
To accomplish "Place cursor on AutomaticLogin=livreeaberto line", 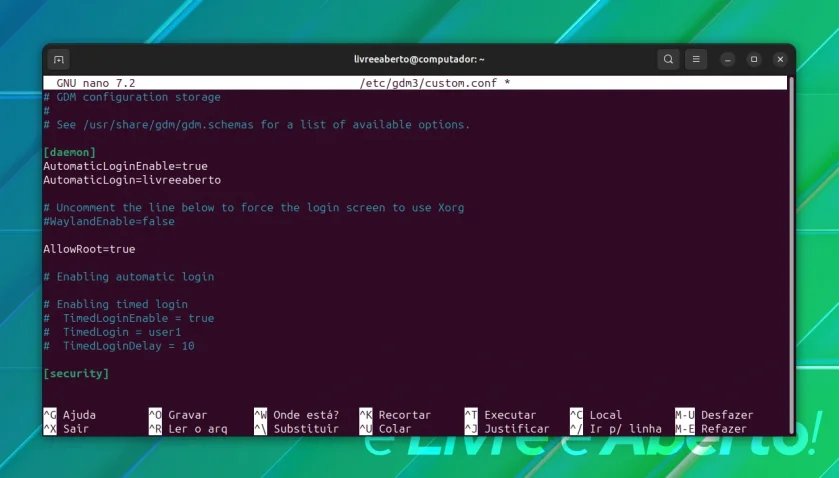I will point(132,180).
